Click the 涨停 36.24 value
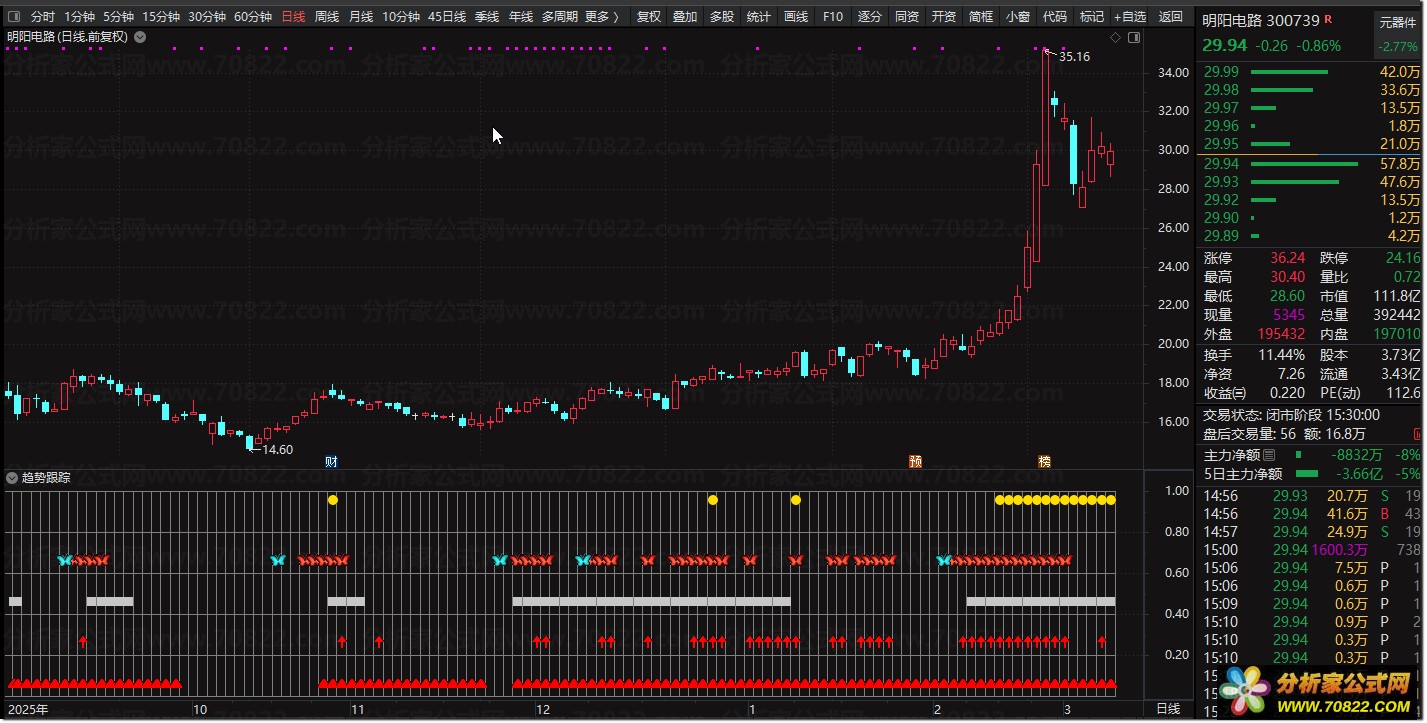Screen dimensions: 1427x723 tap(1288, 258)
